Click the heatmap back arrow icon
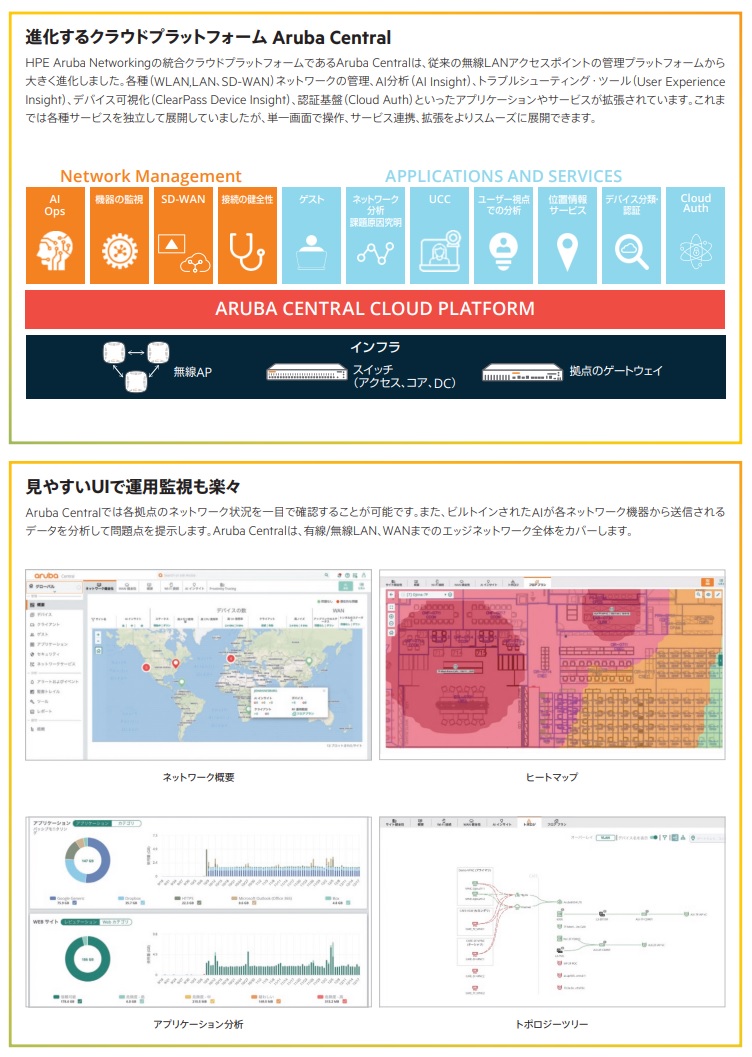 click(391, 595)
